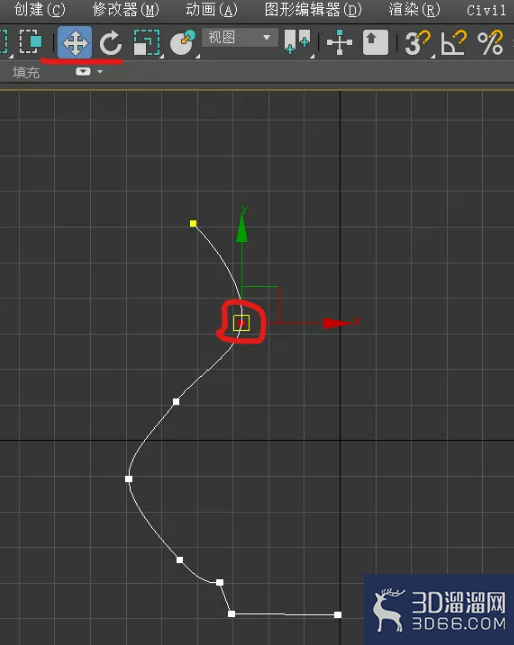Viewport: 514px width, 645px height.
Task: Click Use Pivot Point Center icon
Action: click(297, 42)
